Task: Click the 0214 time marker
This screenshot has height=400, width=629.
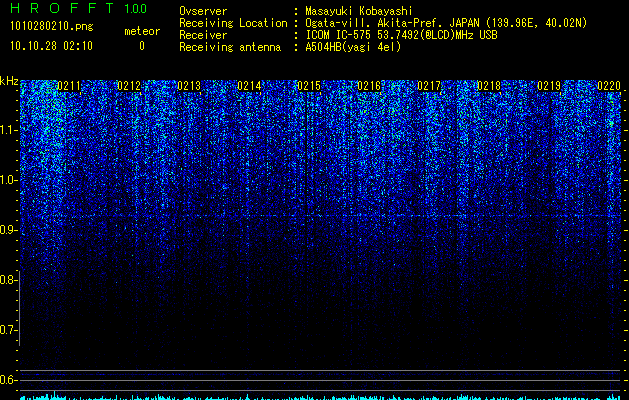Action: (249, 86)
